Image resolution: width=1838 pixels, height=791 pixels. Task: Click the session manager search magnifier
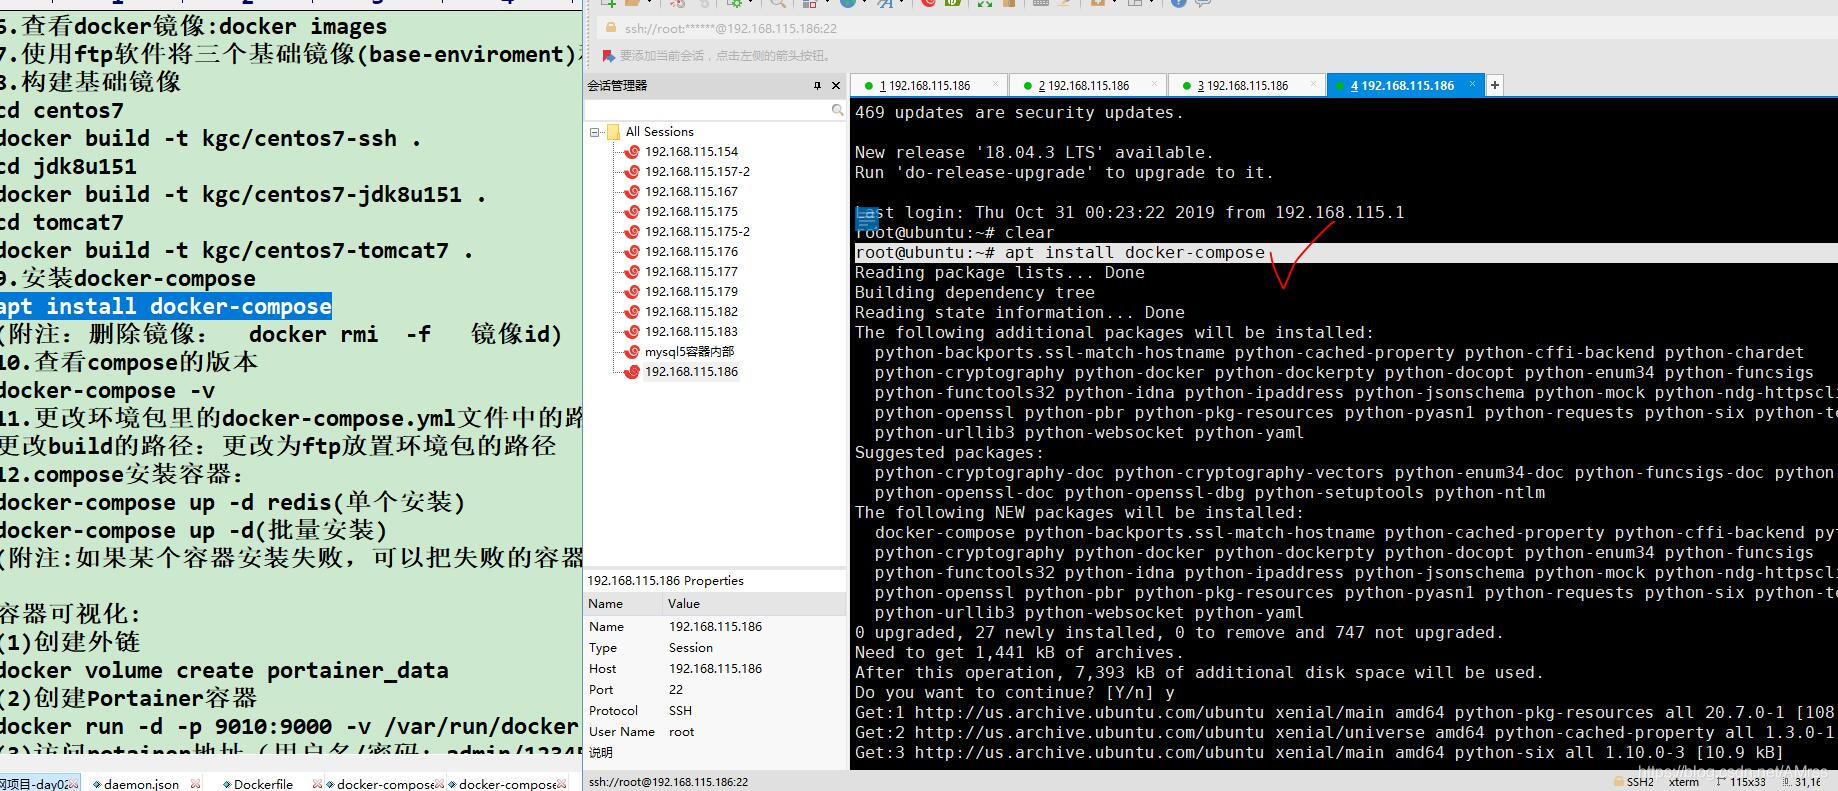pyautogui.click(x=837, y=110)
